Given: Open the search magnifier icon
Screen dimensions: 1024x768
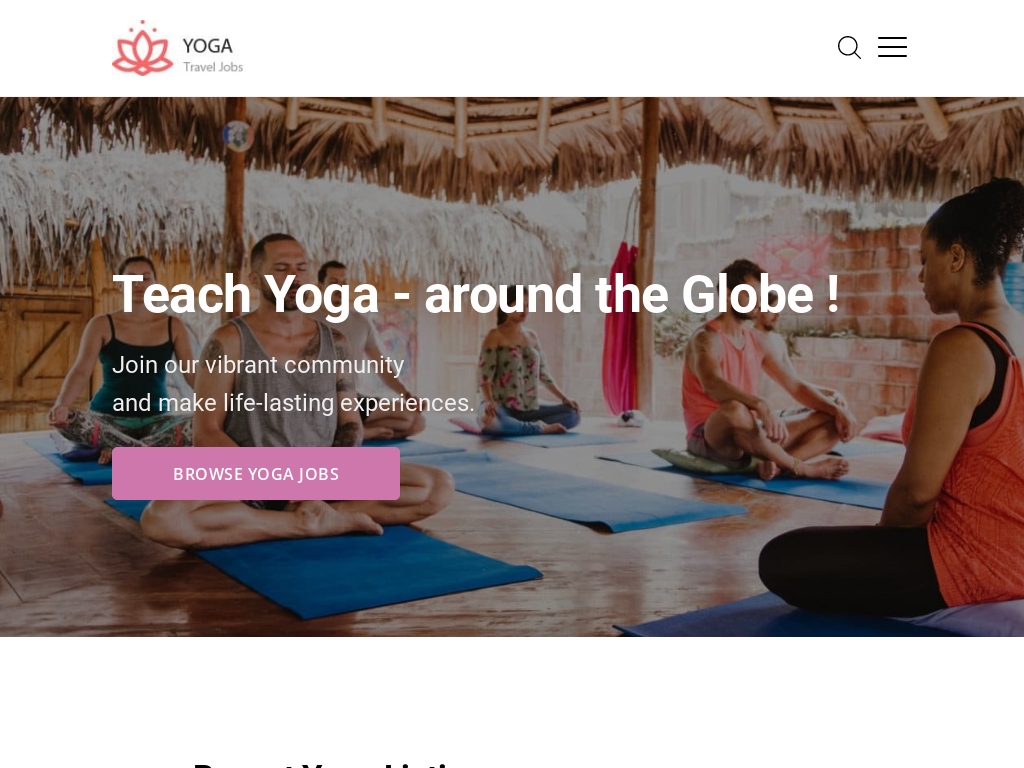Looking at the screenshot, I should coord(849,48).
